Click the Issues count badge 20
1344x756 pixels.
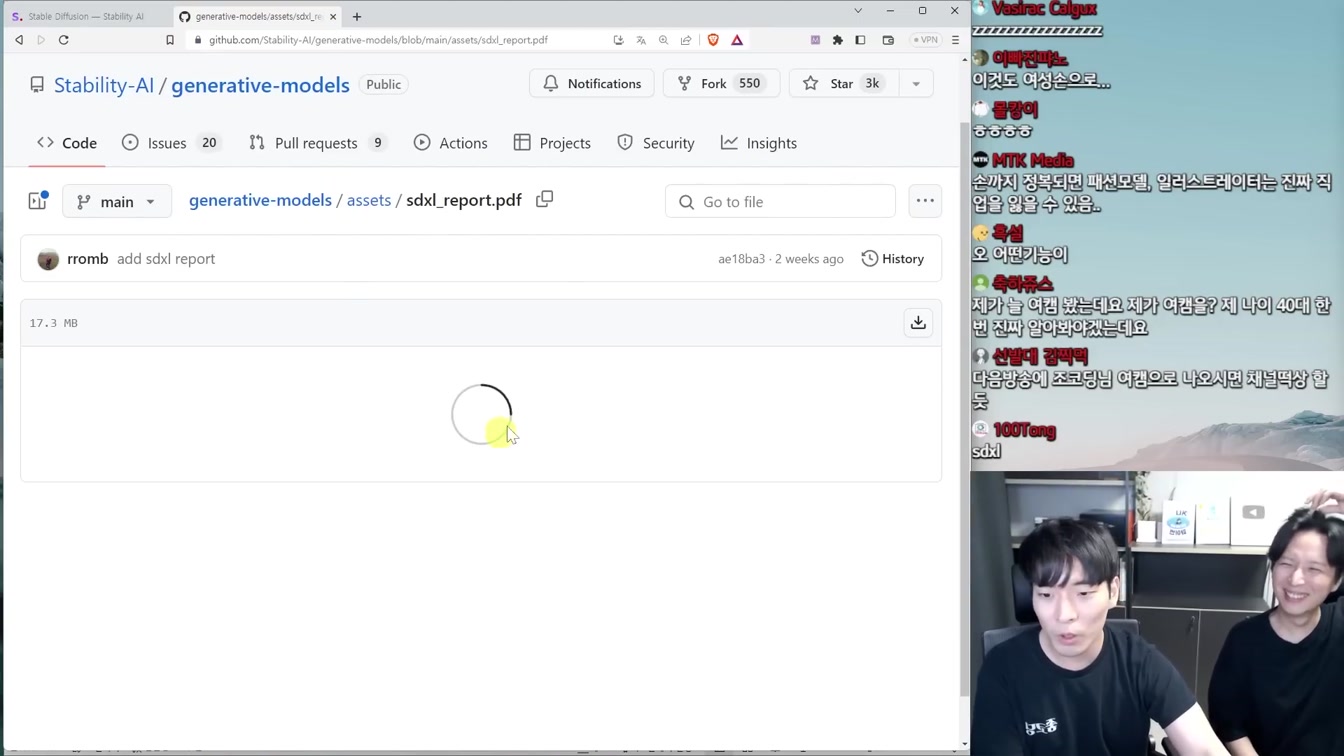click(209, 143)
